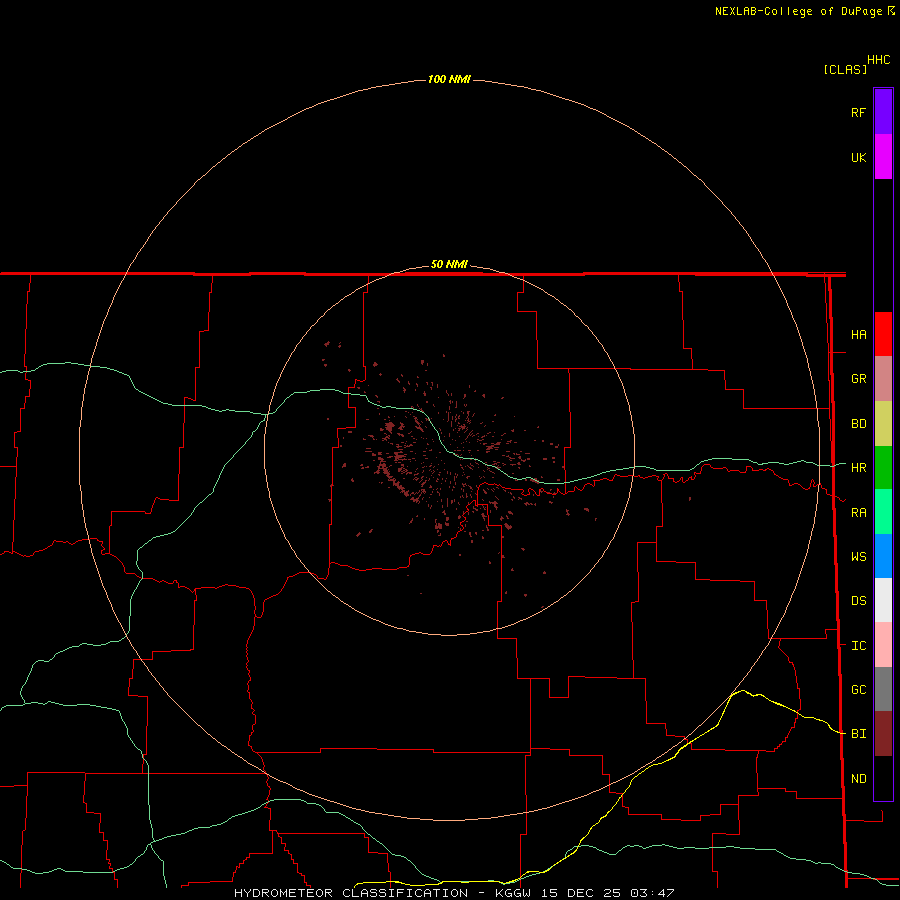Image resolution: width=900 pixels, height=900 pixels.
Task: Click the mint RA legend swatch
Action: coord(883,512)
